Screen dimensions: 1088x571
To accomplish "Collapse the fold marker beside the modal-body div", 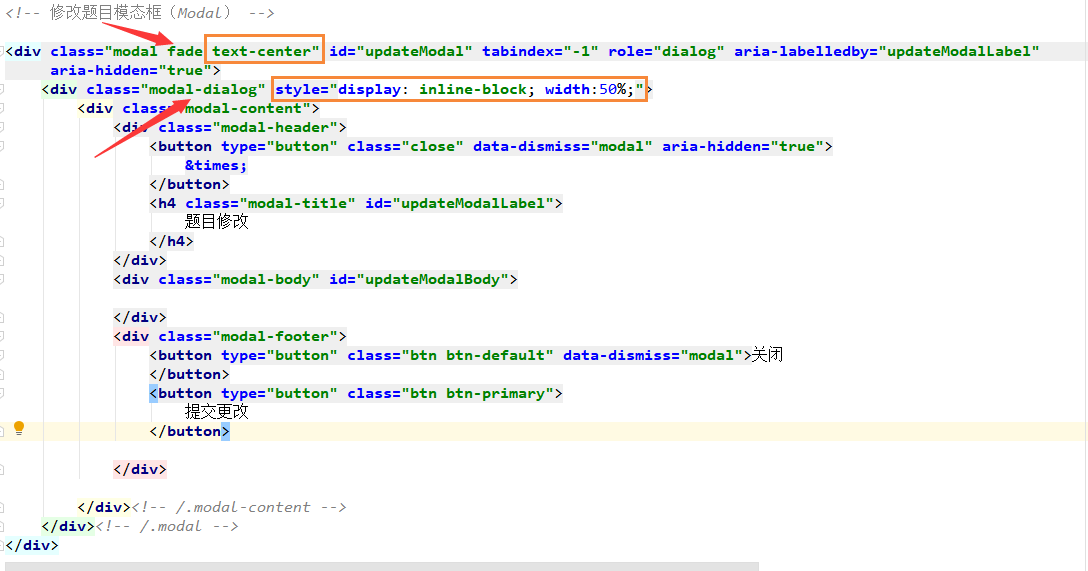I will tap(2, 280).
